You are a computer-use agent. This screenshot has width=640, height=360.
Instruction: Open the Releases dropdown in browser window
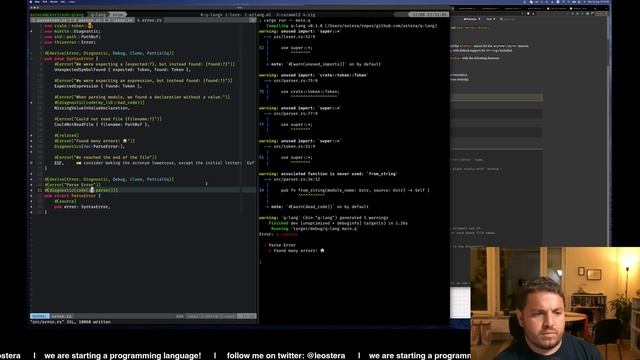pos(472,19)
